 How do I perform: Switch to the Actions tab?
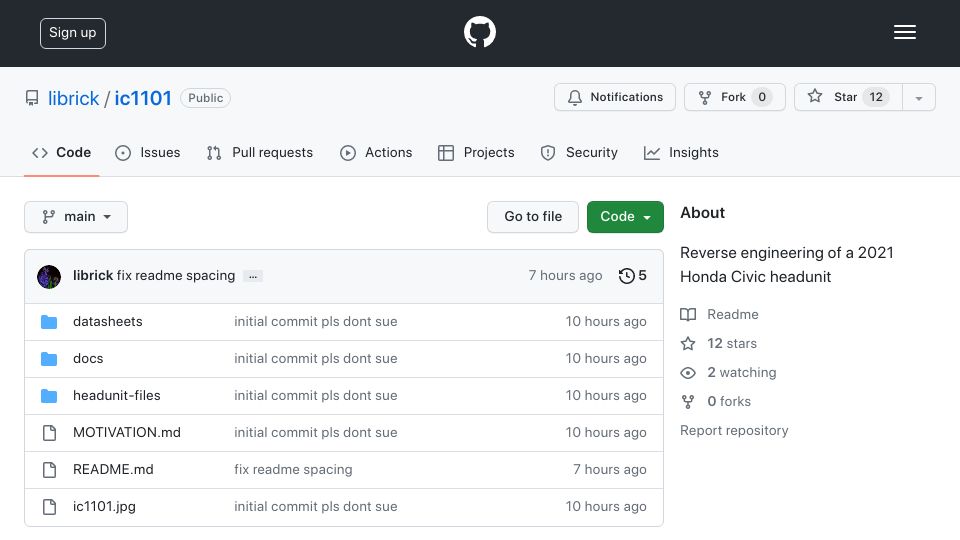[x=376, y=152]
